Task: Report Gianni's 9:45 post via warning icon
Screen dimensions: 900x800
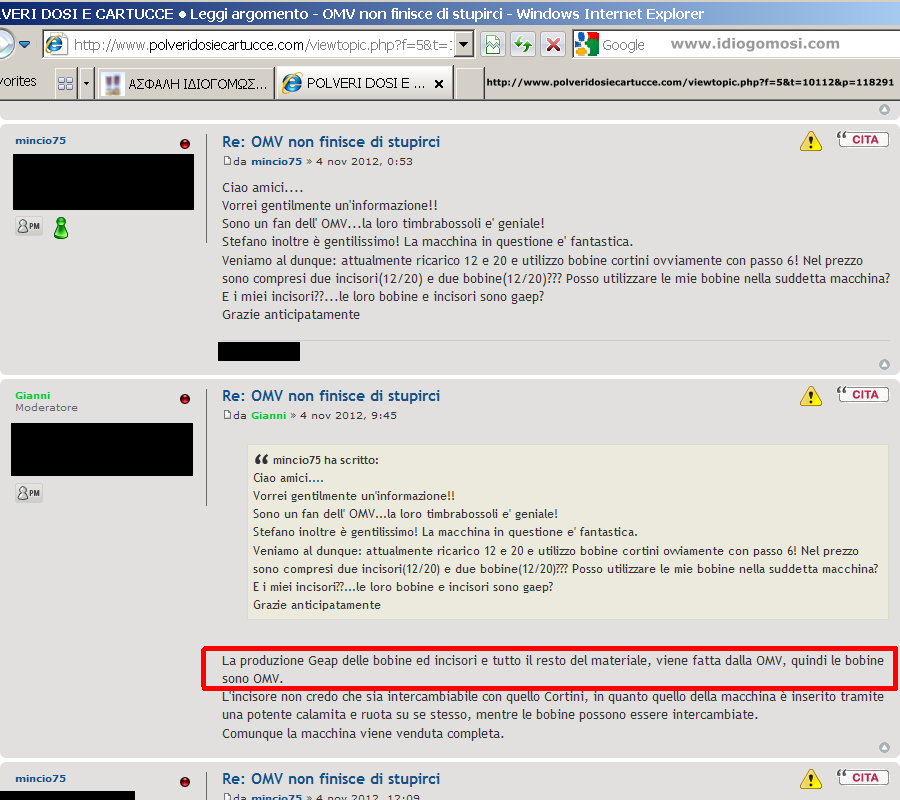Action: pyautogui.click(x=810, y=395)
